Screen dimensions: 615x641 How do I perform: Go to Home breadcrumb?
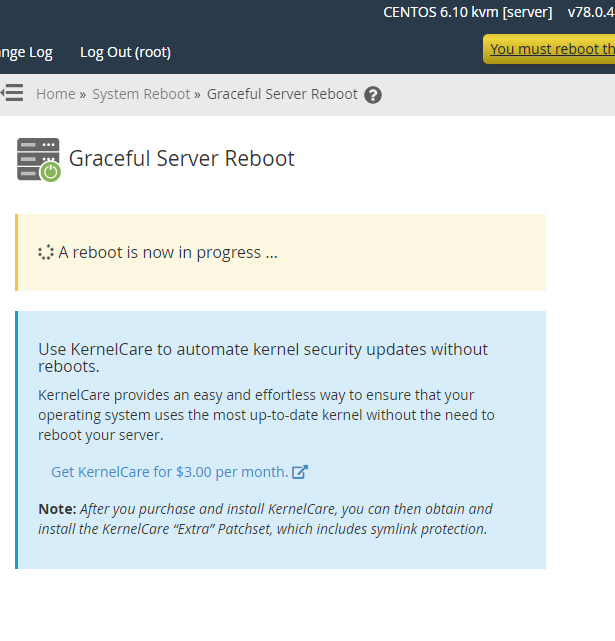point(56,94)
